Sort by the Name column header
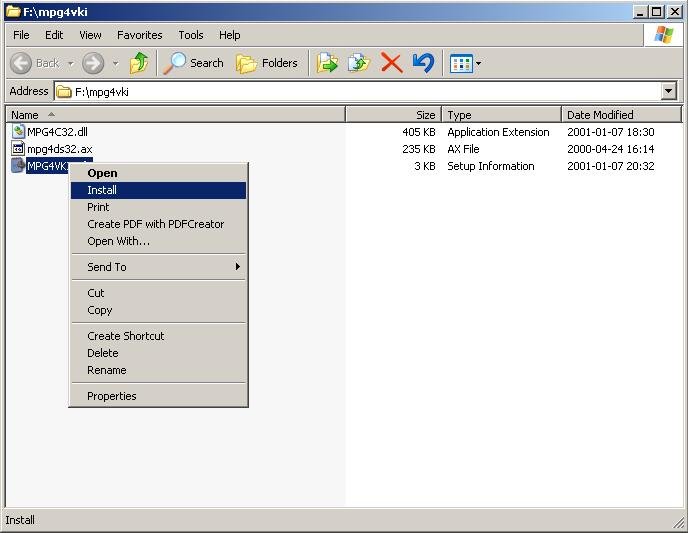Screen dimensions: 688x533 (x=176, y=115)
